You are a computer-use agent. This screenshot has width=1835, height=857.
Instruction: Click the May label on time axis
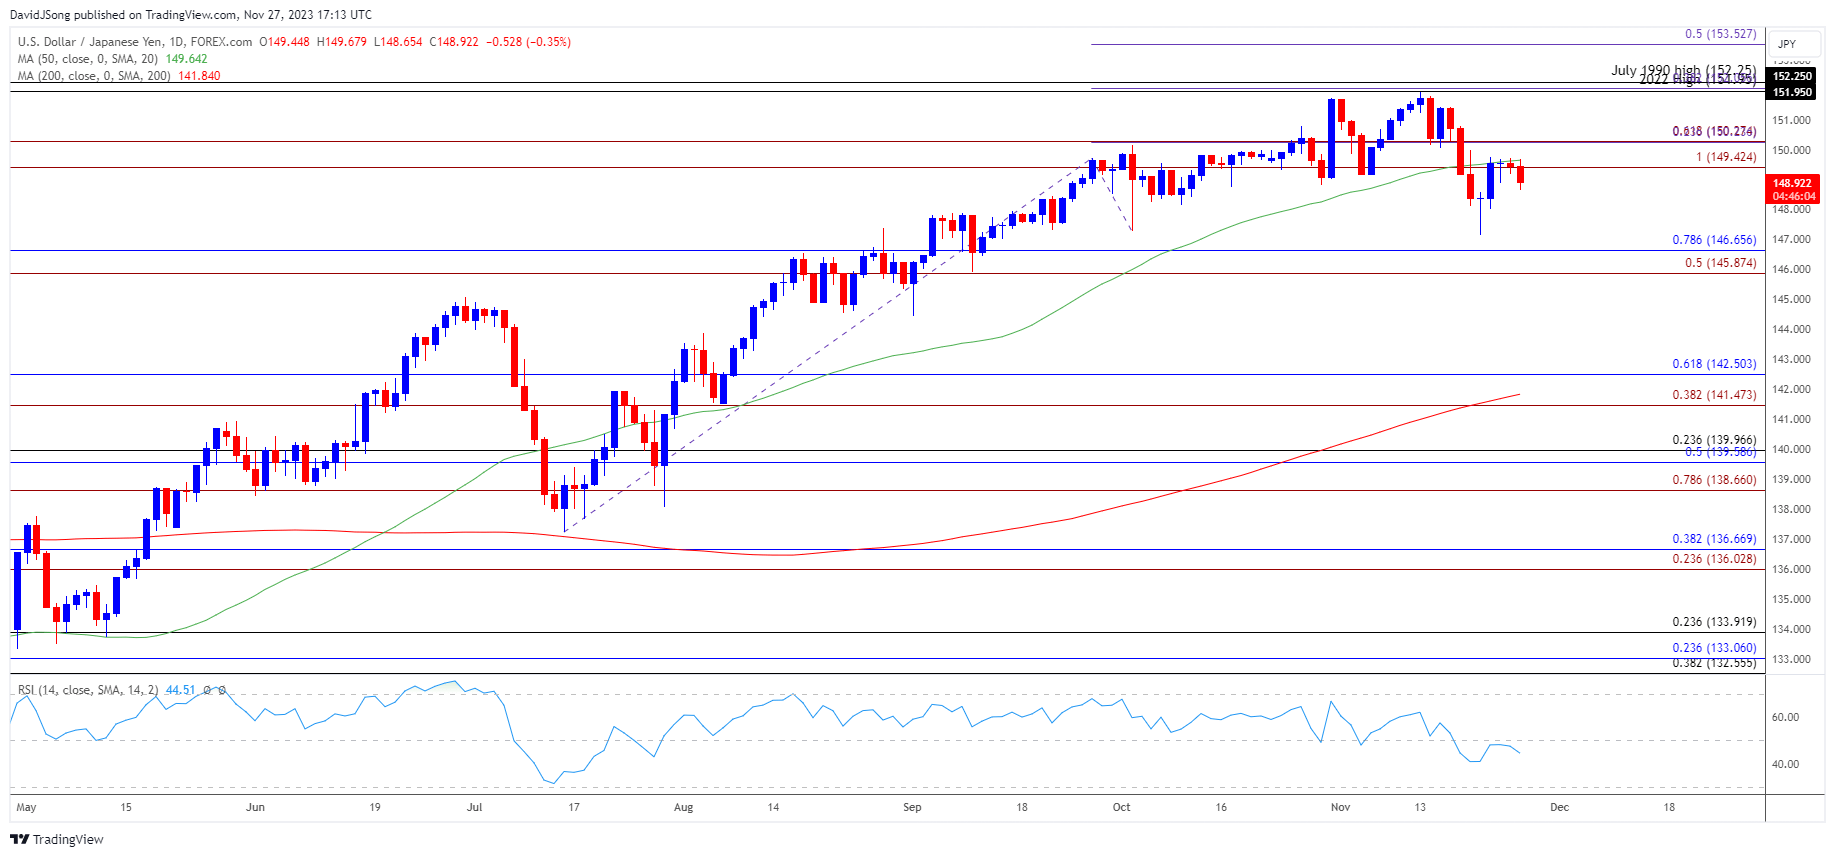pos(26,807)
